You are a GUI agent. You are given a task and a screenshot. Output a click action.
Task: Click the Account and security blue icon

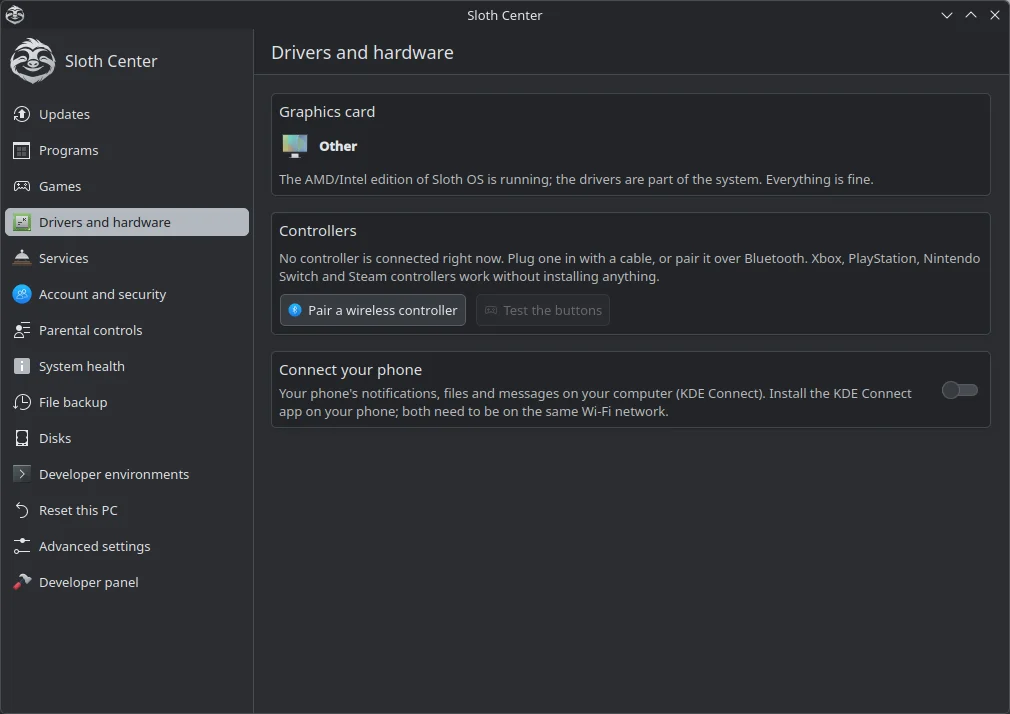point(21,294)
